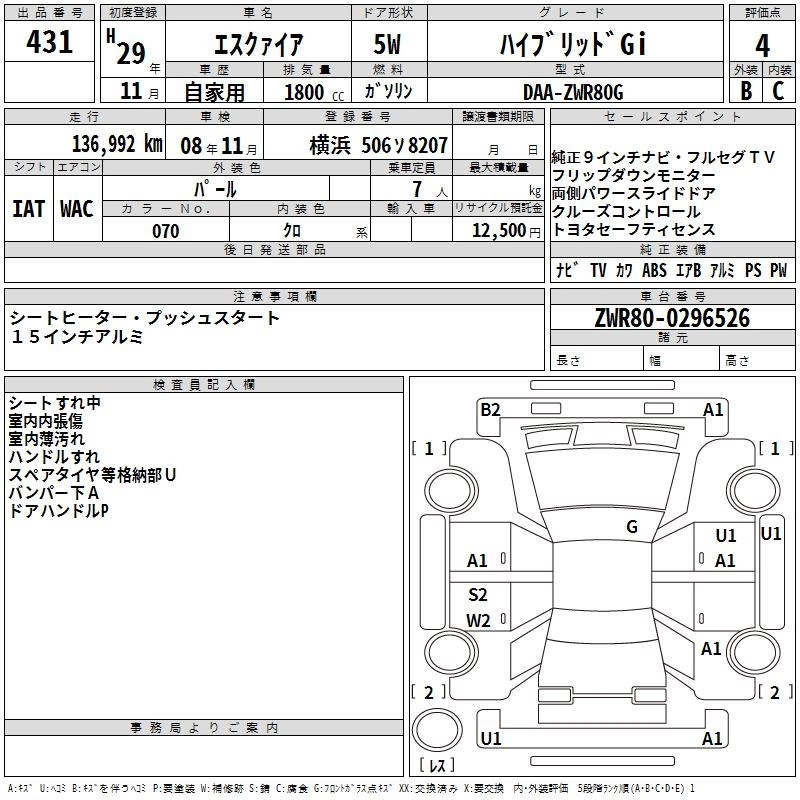Select exterior color パール
The width and height of the screenshot is (800, 800).
pos(215,189)
